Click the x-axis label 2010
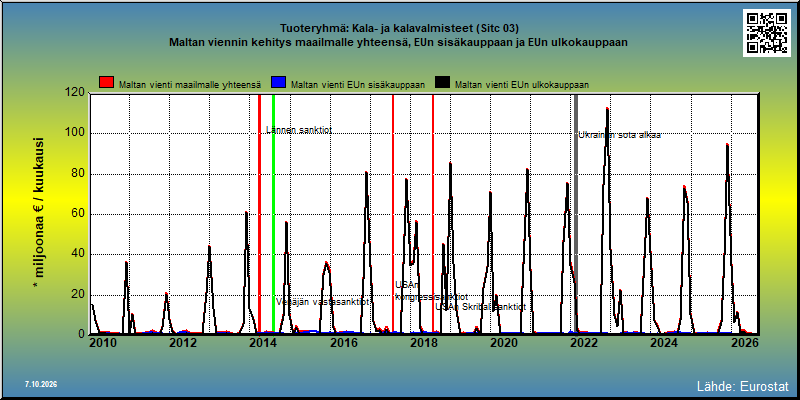This screenshot has height=400, width=800. coord(103,343)
